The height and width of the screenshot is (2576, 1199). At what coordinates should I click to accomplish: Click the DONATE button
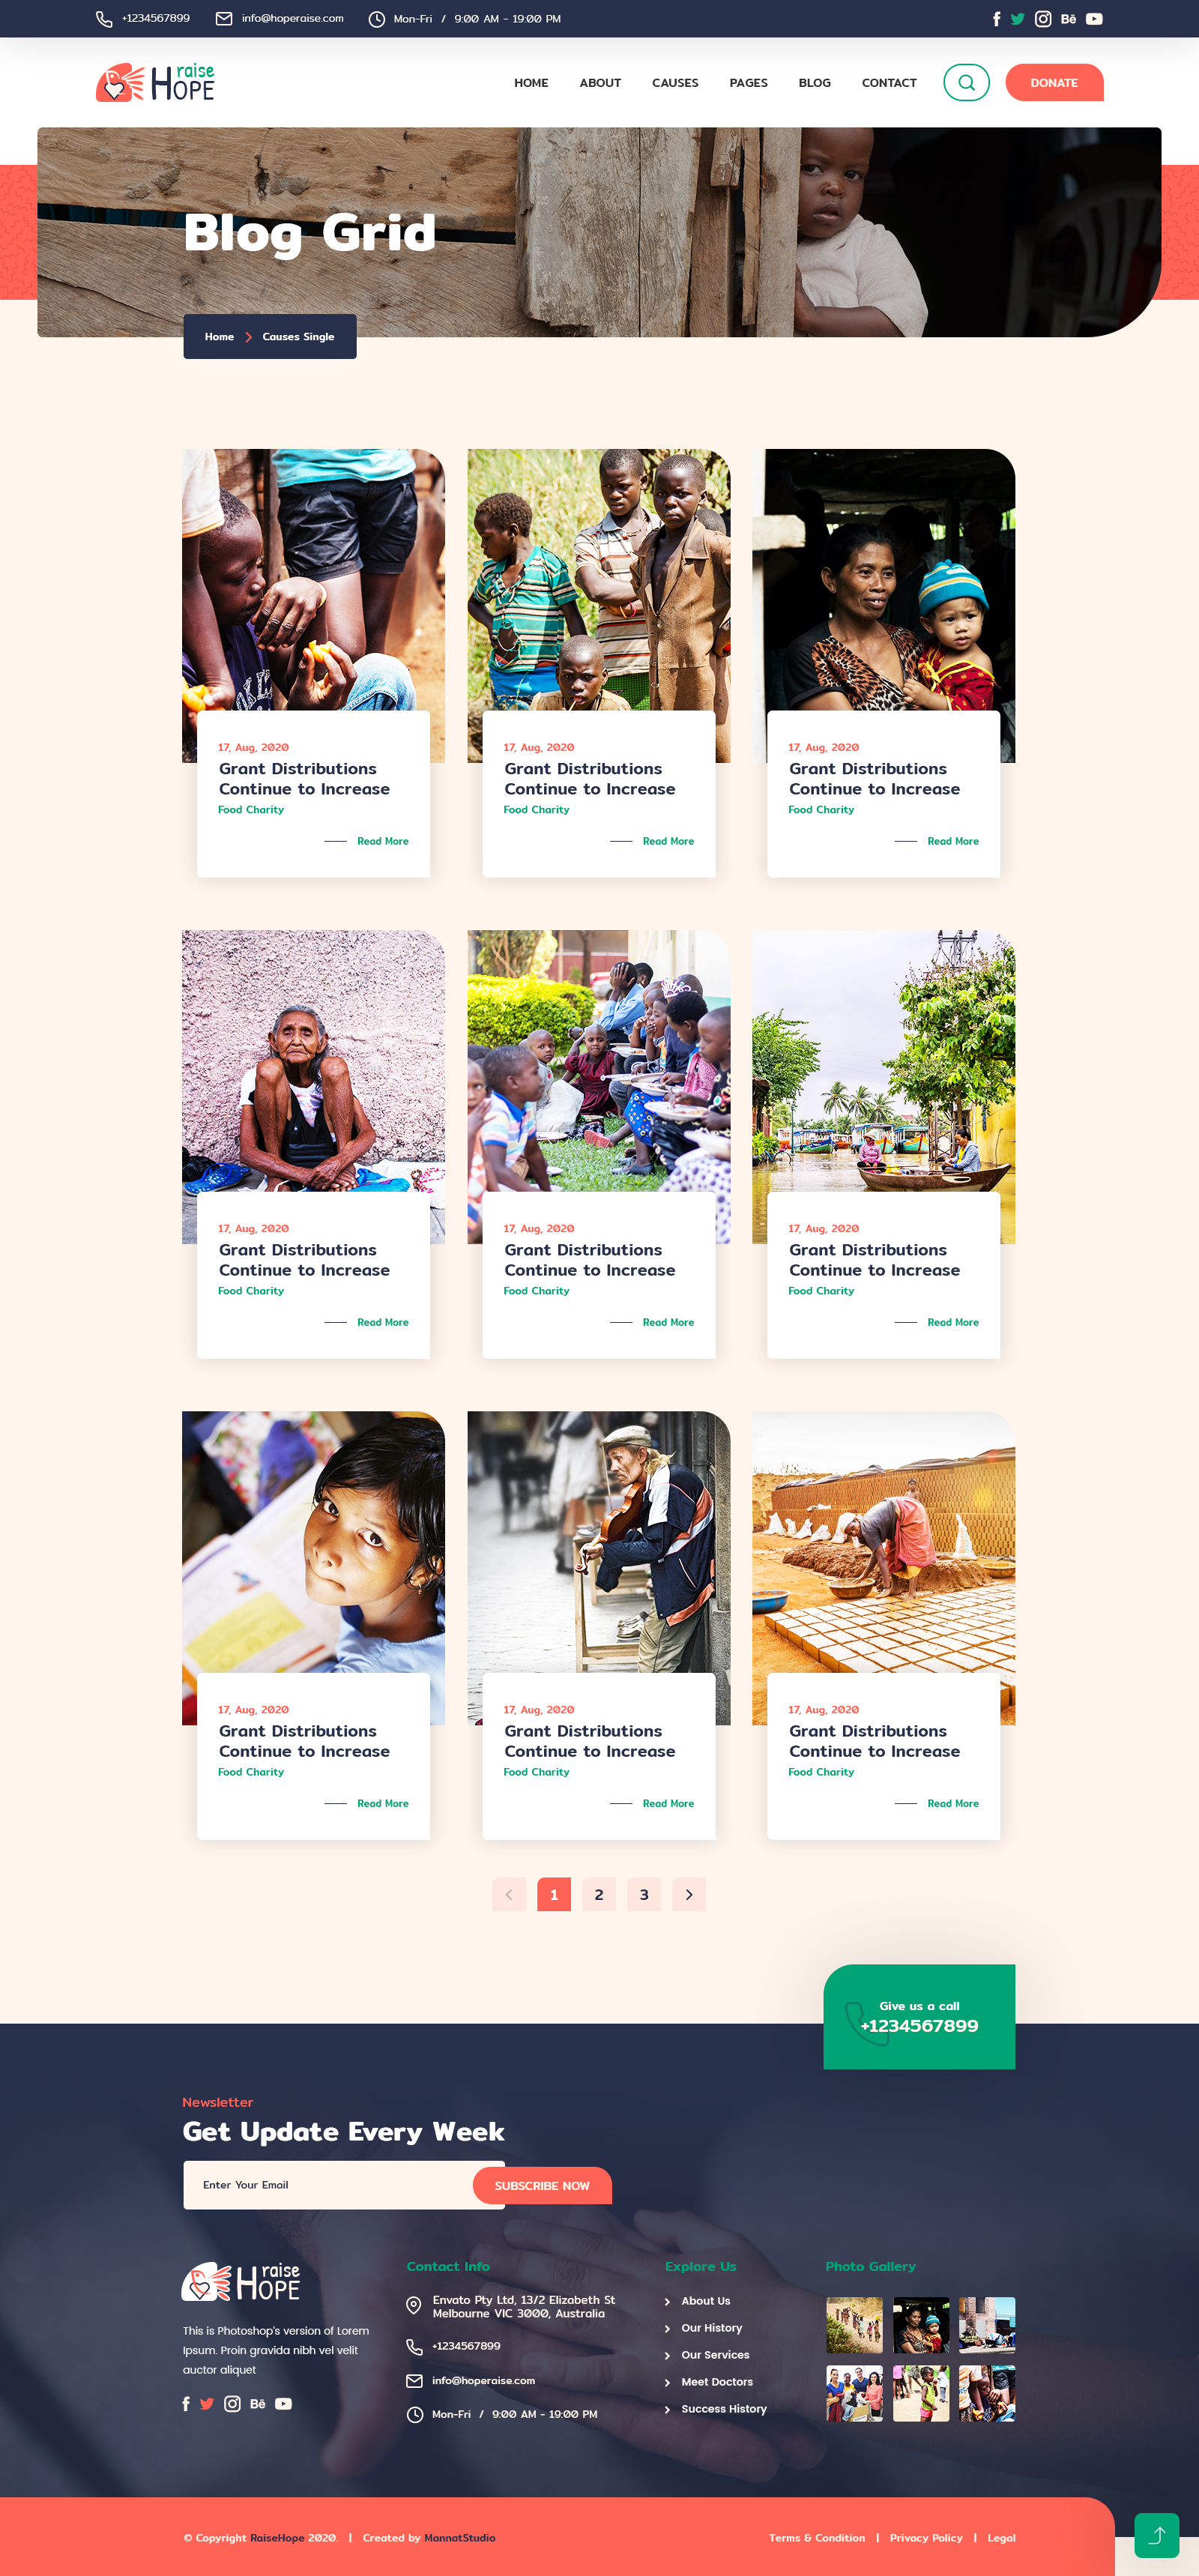(1054, 83)
